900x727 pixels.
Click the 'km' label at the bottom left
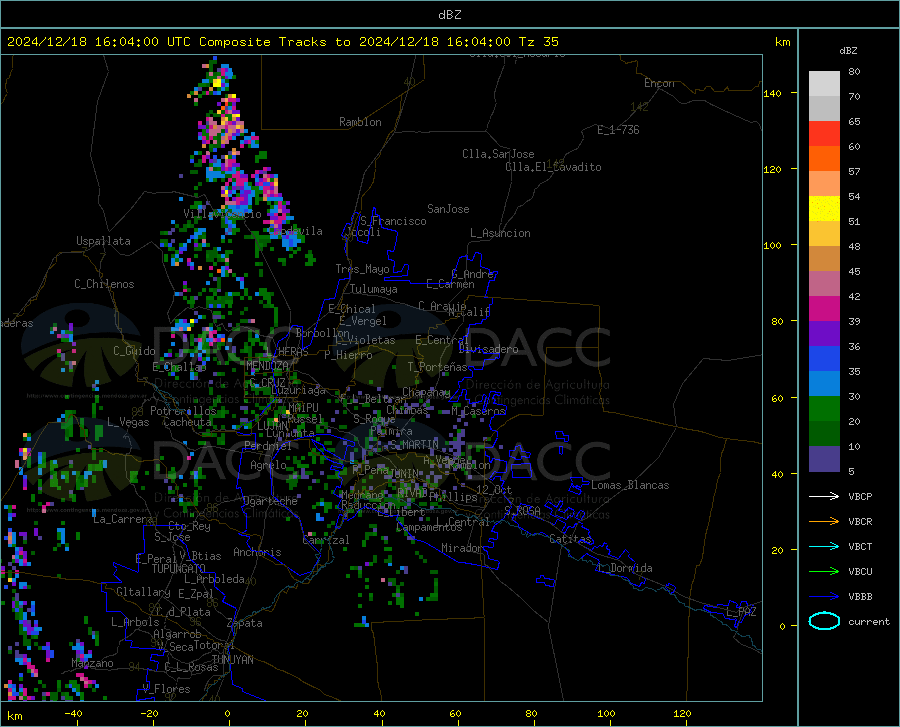click(x=14, y=716)
